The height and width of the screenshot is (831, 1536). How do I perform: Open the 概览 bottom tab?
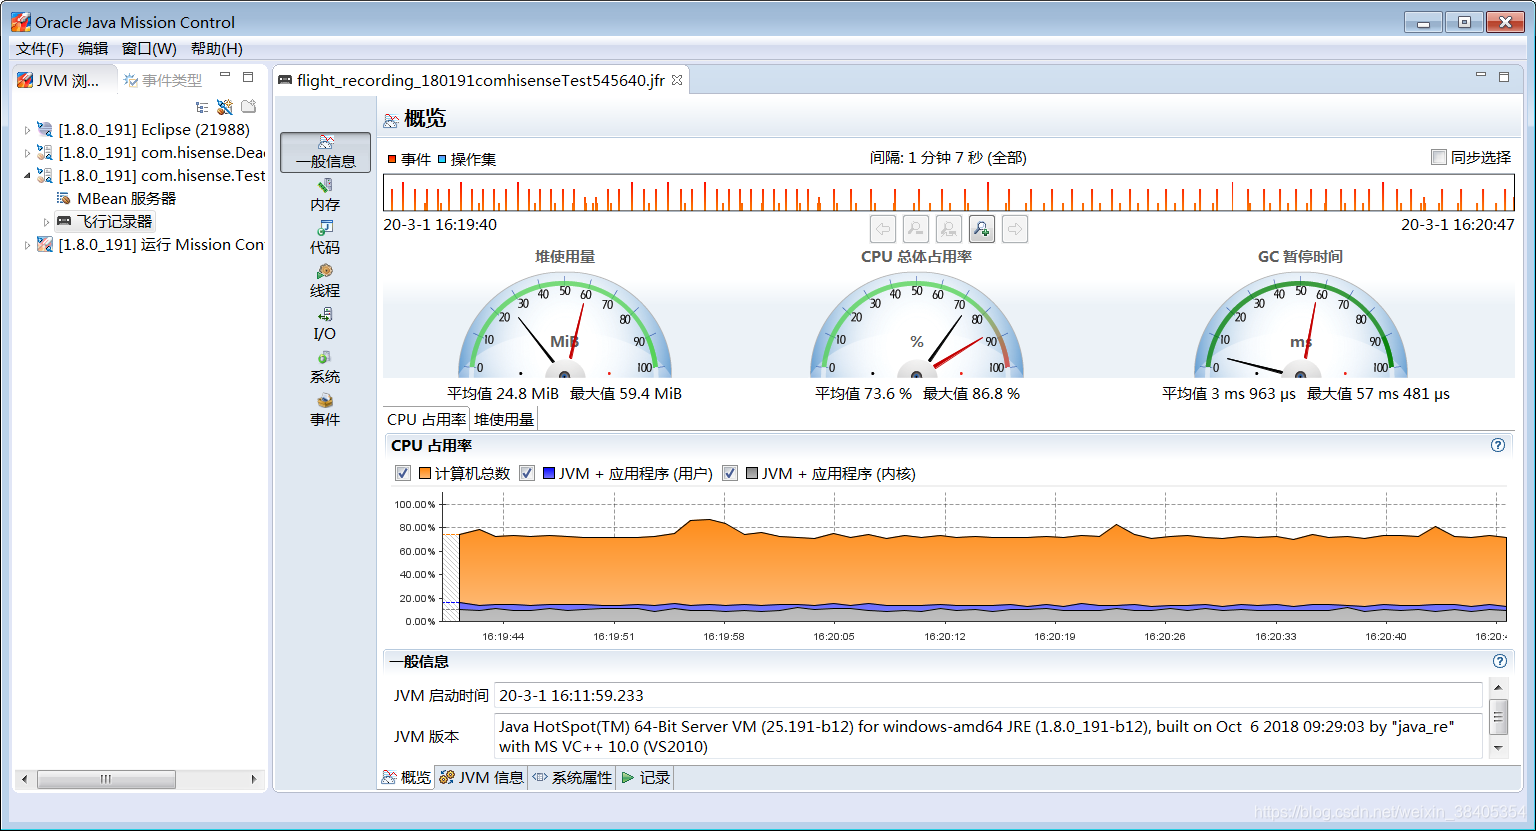point(406,777)
